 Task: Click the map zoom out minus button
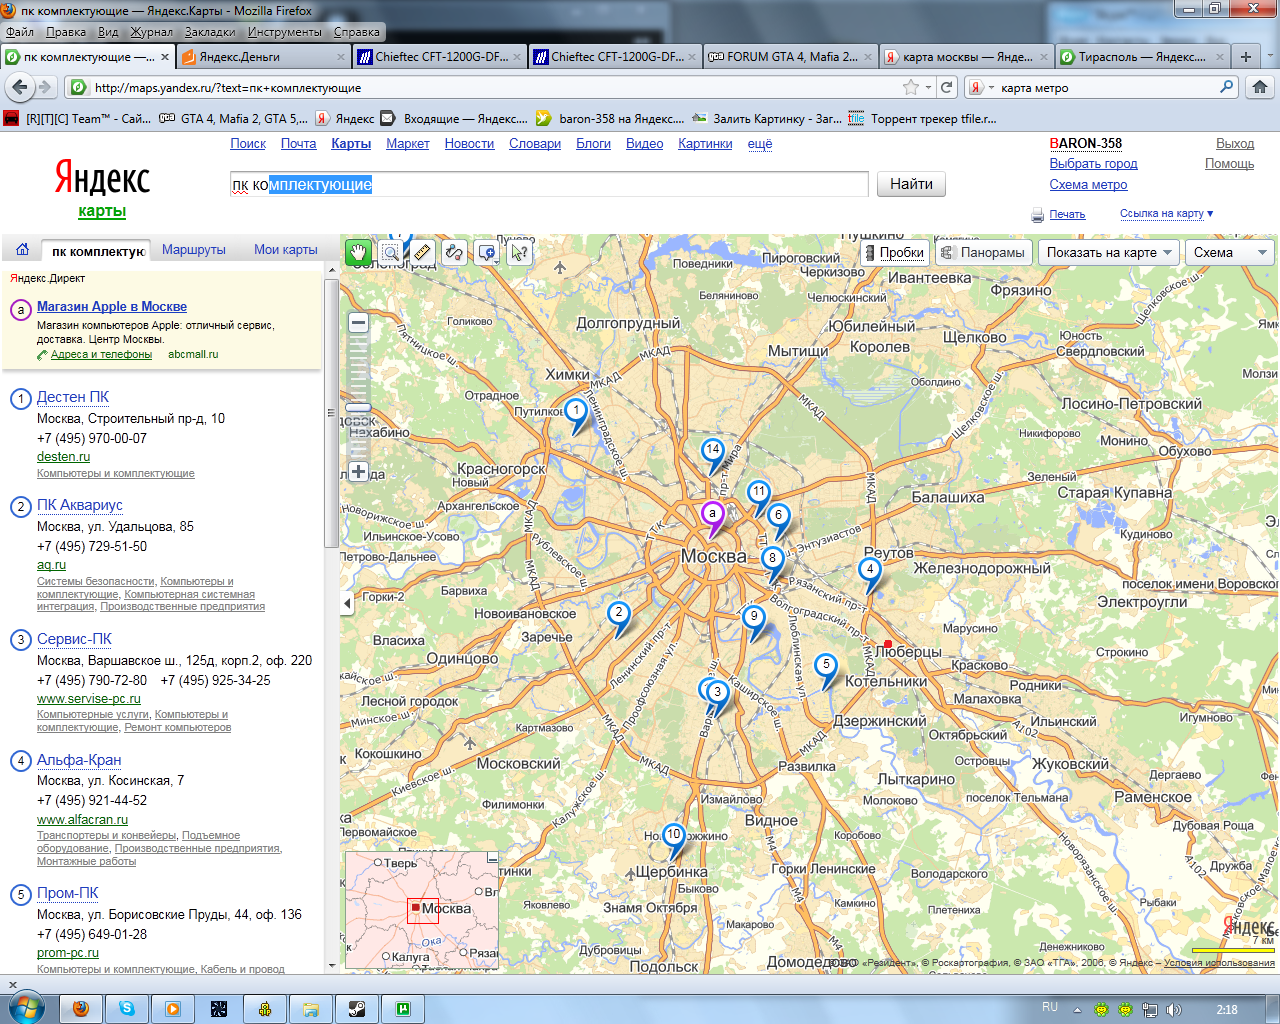point(358,323)
